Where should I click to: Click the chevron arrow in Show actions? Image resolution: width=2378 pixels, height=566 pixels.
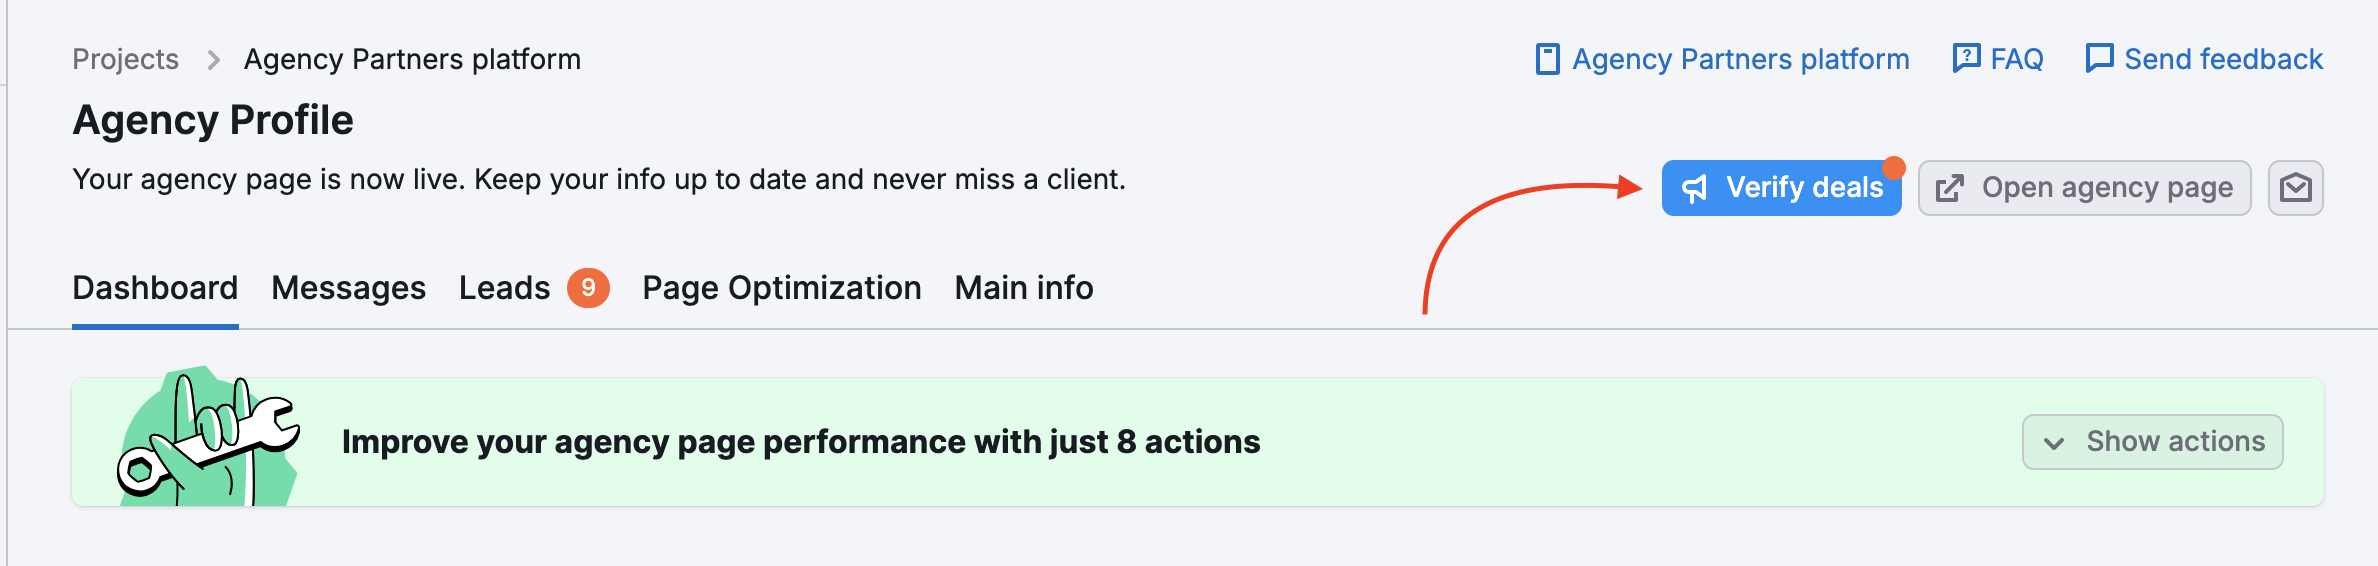[2054, 443]
